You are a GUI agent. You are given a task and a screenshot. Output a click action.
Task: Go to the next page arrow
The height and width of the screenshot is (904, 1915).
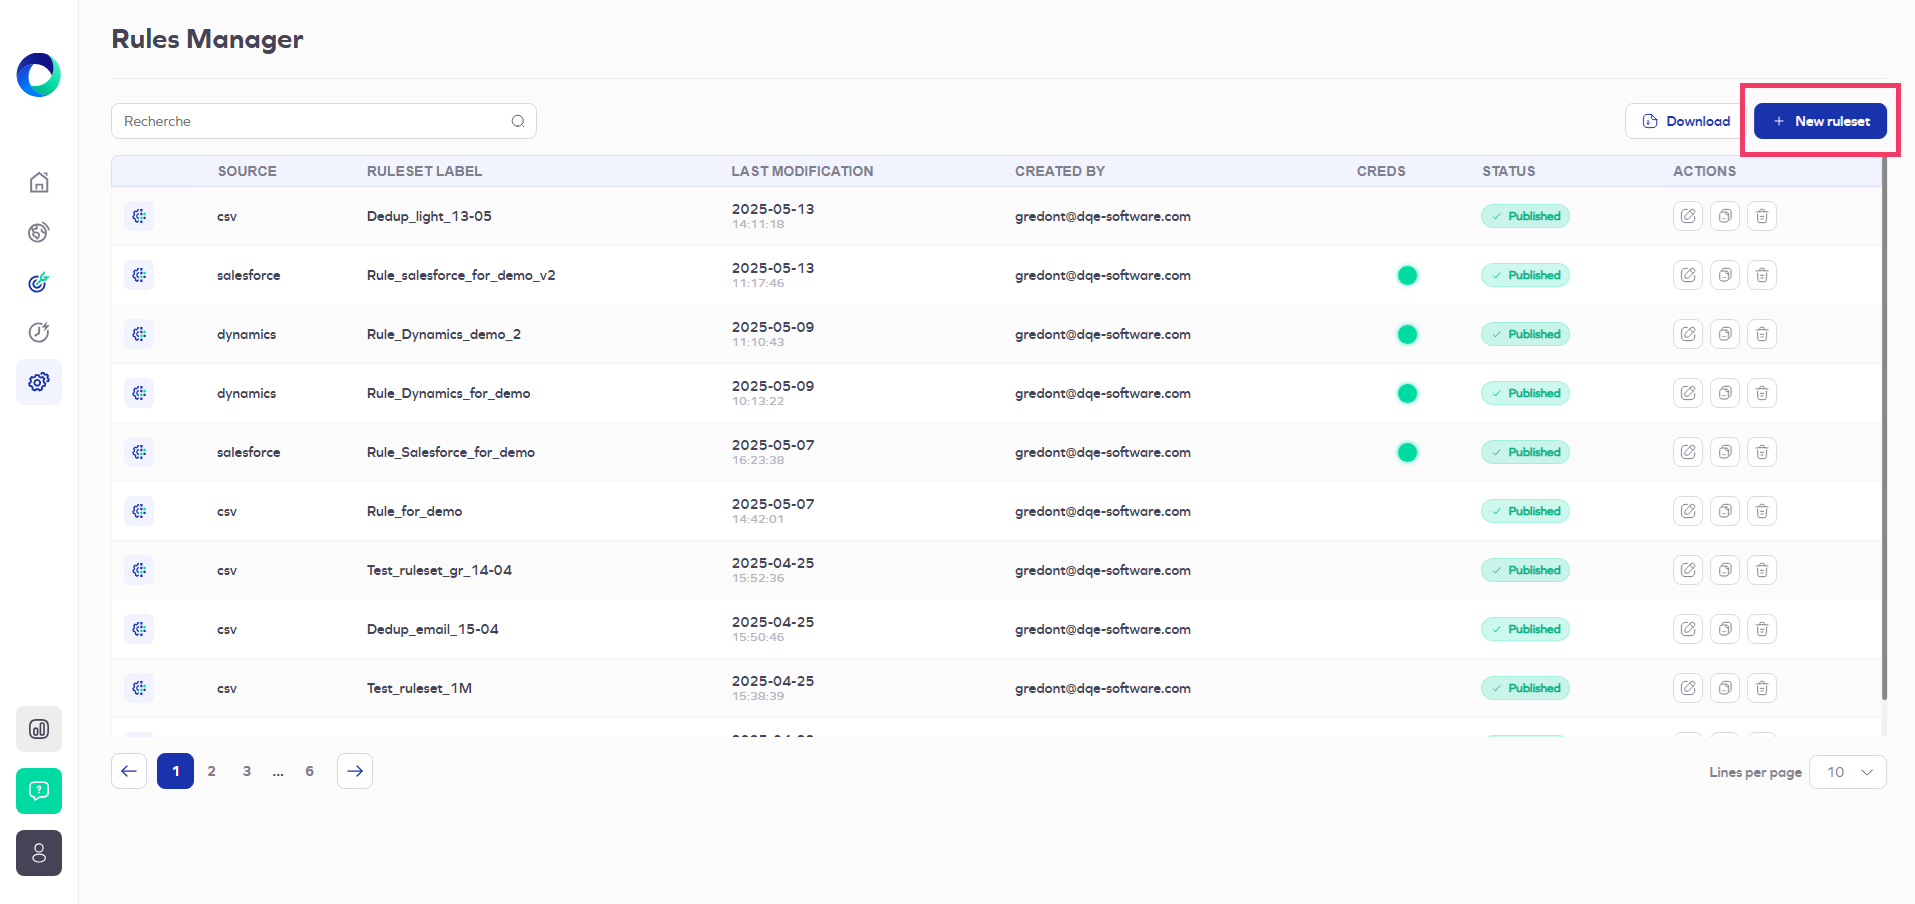tap(355, 771)
